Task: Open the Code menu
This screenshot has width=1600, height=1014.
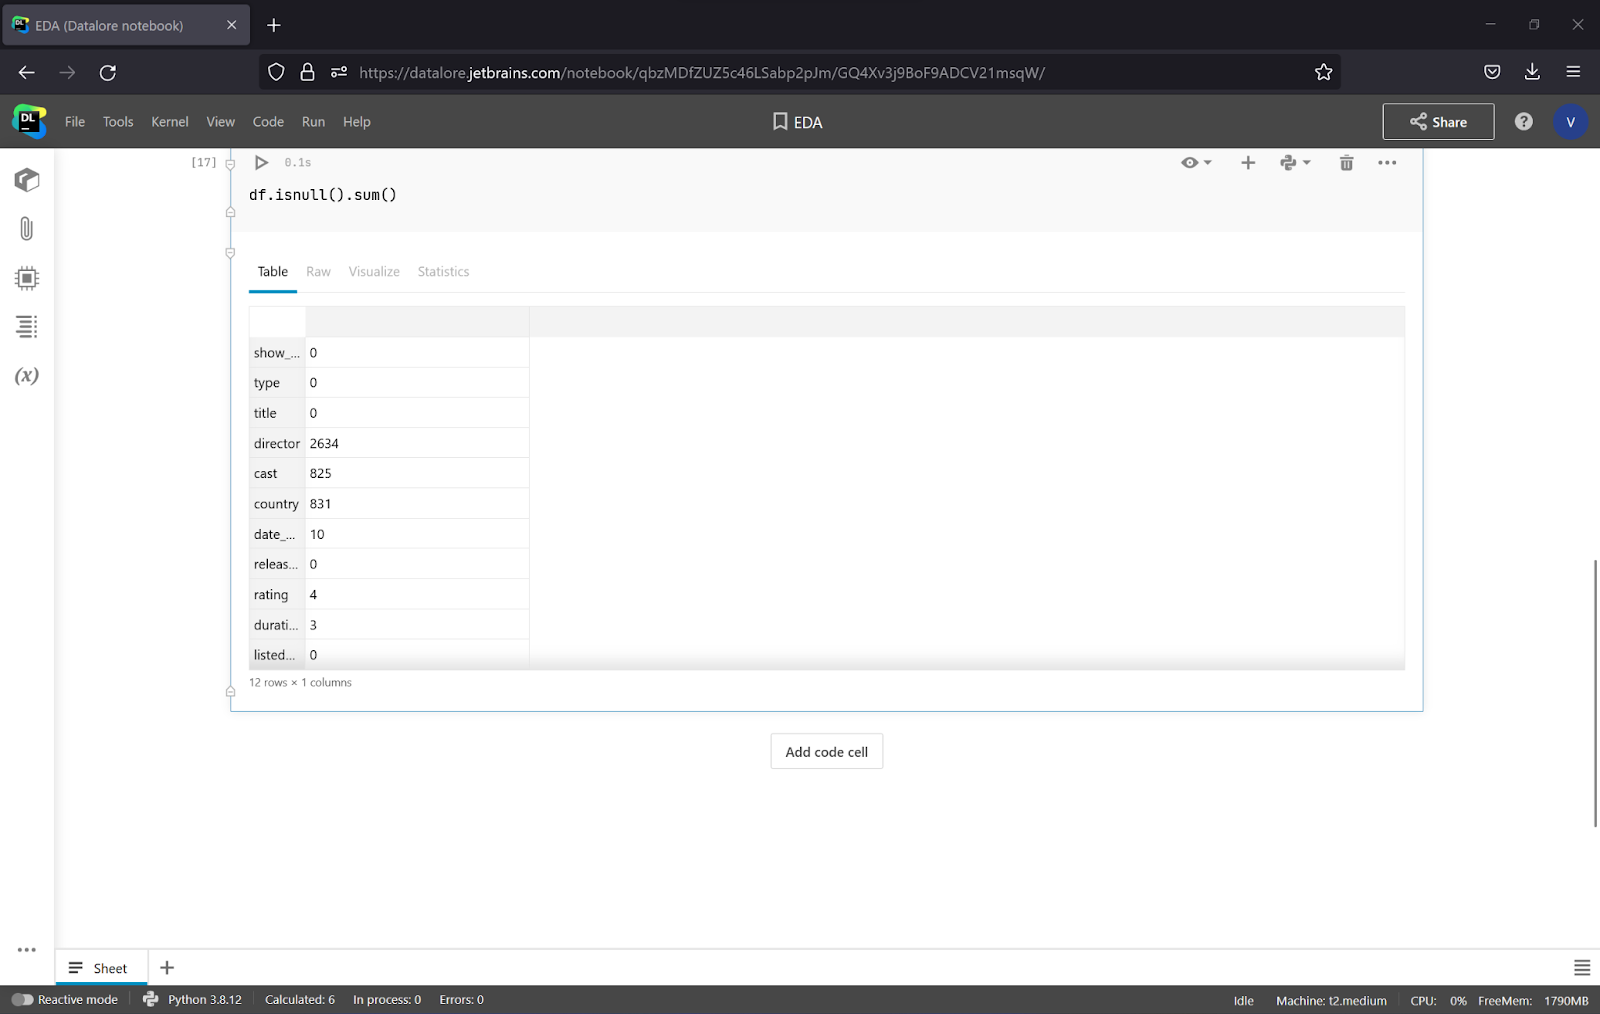Action: (268, 121)
